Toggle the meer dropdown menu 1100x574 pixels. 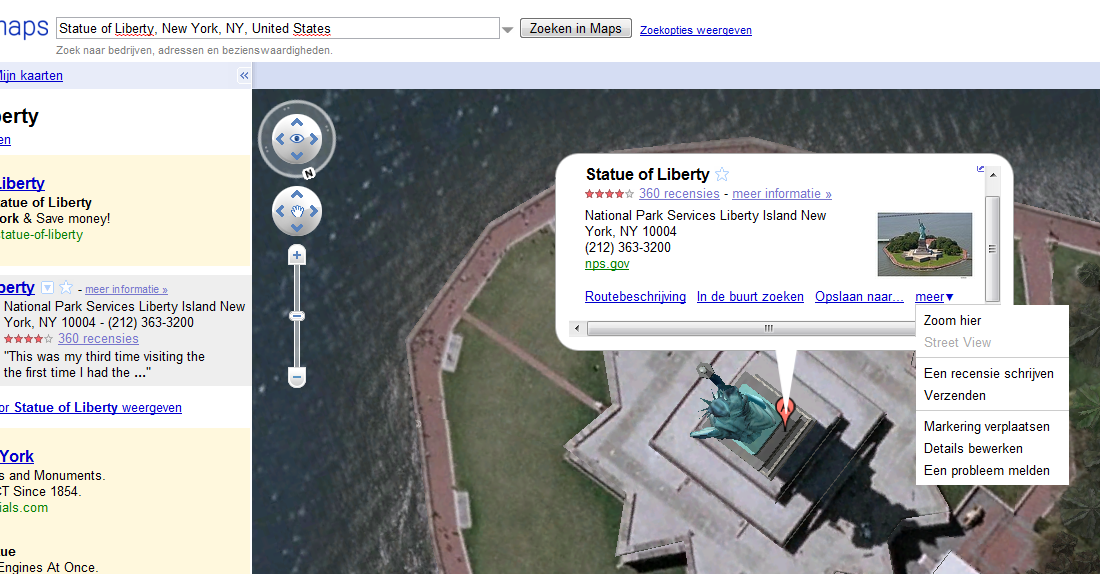click(934, 297)
